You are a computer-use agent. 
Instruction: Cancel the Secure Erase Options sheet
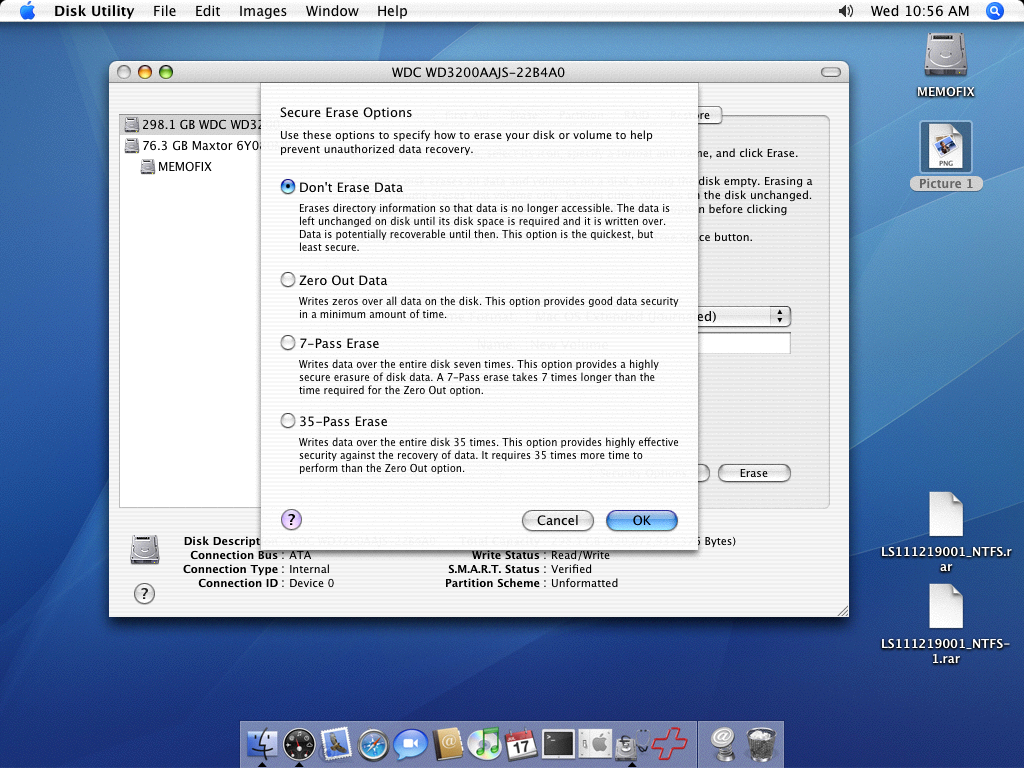pyautogui.click(x=558, y=520)
